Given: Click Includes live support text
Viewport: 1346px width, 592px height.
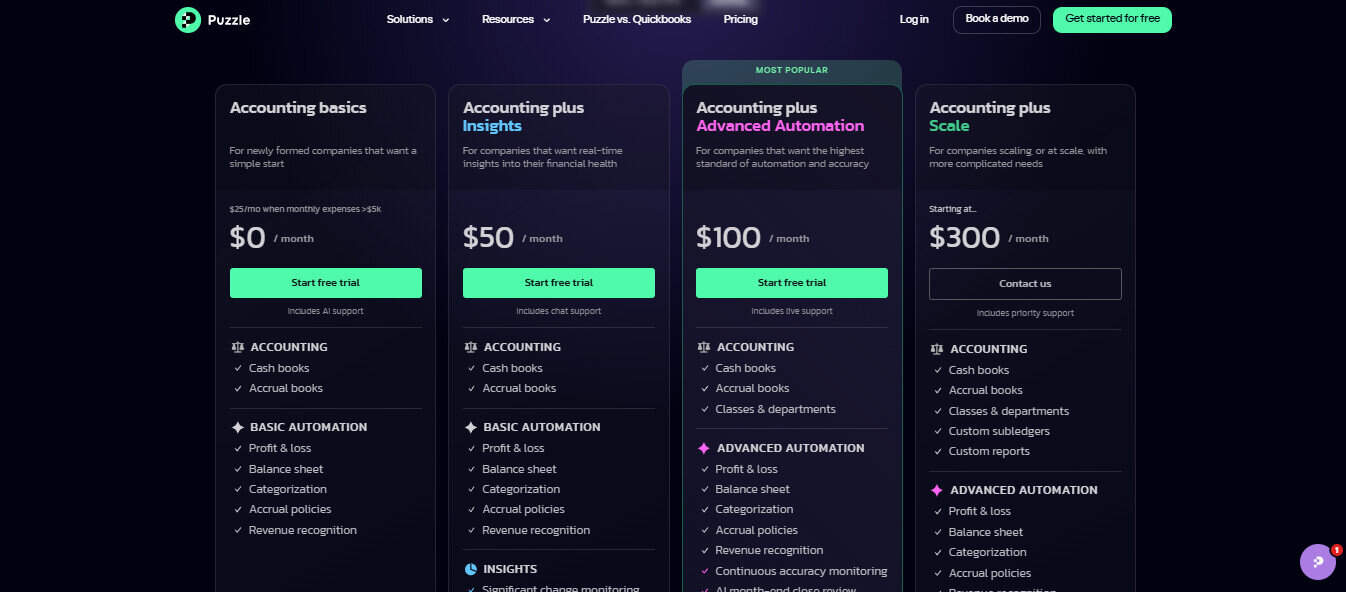Looking at the screenshot, I should click(792, 311).
